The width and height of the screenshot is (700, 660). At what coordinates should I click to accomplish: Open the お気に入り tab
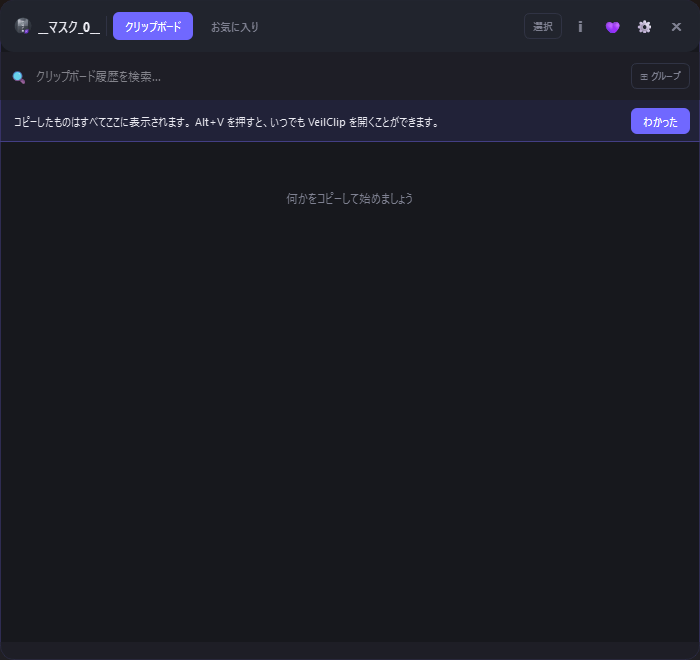tap(235, 26)
